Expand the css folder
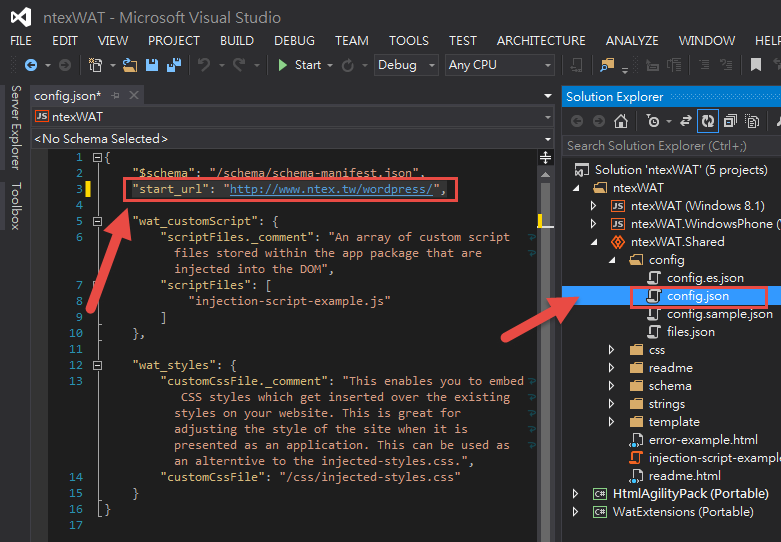Viewport: 781px width, 542px height. [611, 350]
